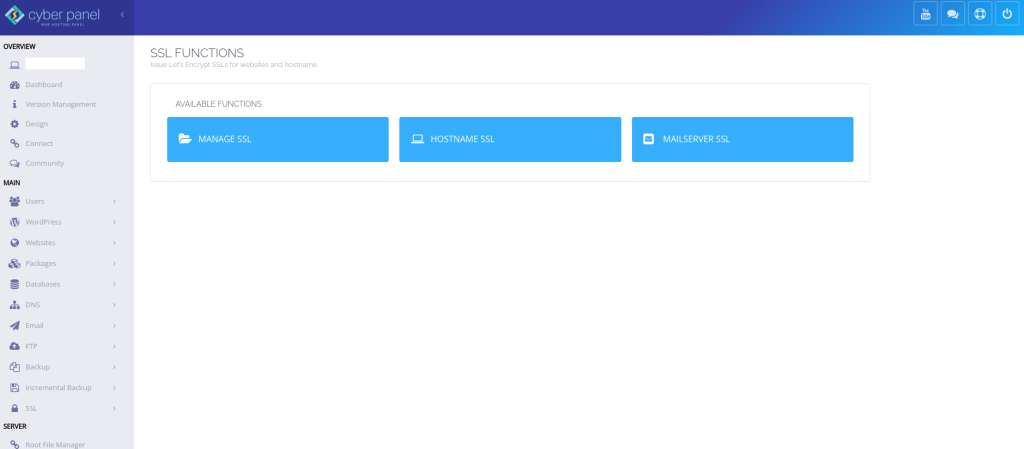
Task: Expand the Websites menu arrow
Action: click(x=115, y=243)
